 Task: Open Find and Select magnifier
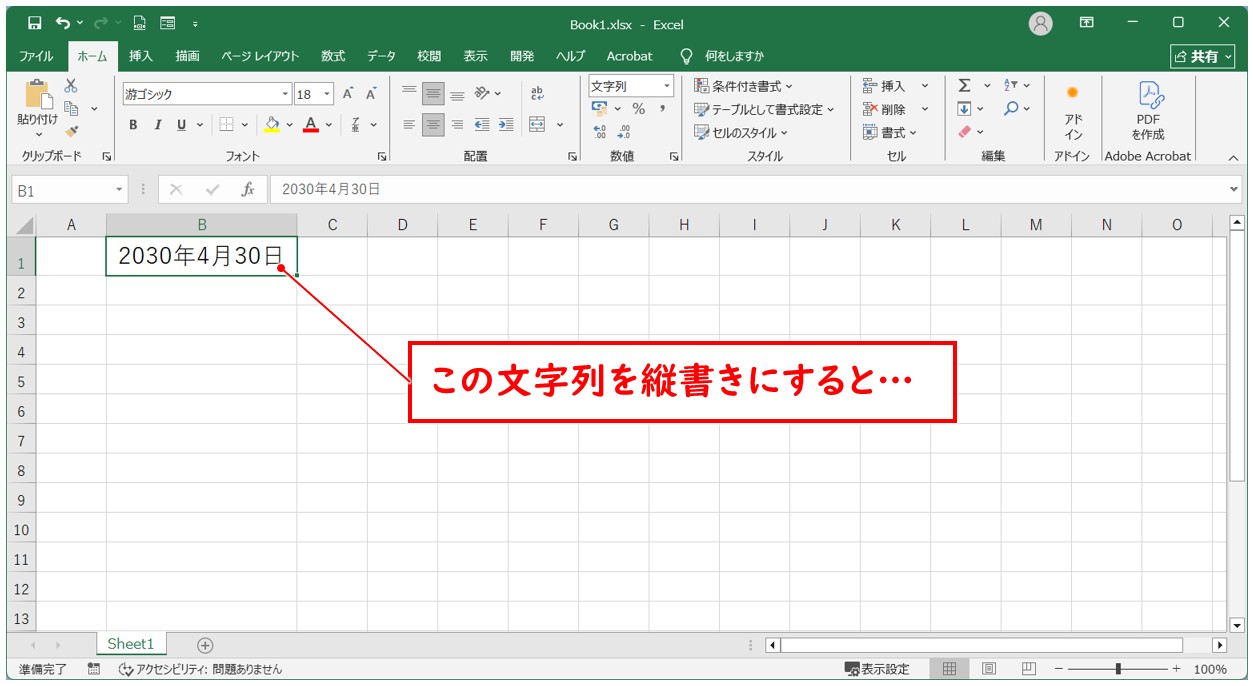1011,109
